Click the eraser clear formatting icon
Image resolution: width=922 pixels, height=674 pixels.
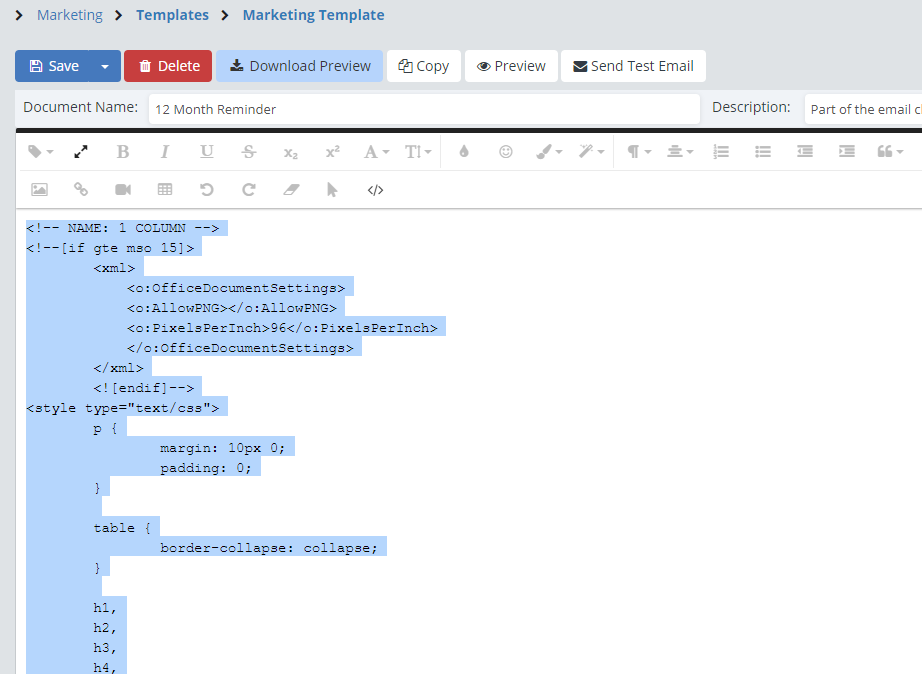coord(291,190)
